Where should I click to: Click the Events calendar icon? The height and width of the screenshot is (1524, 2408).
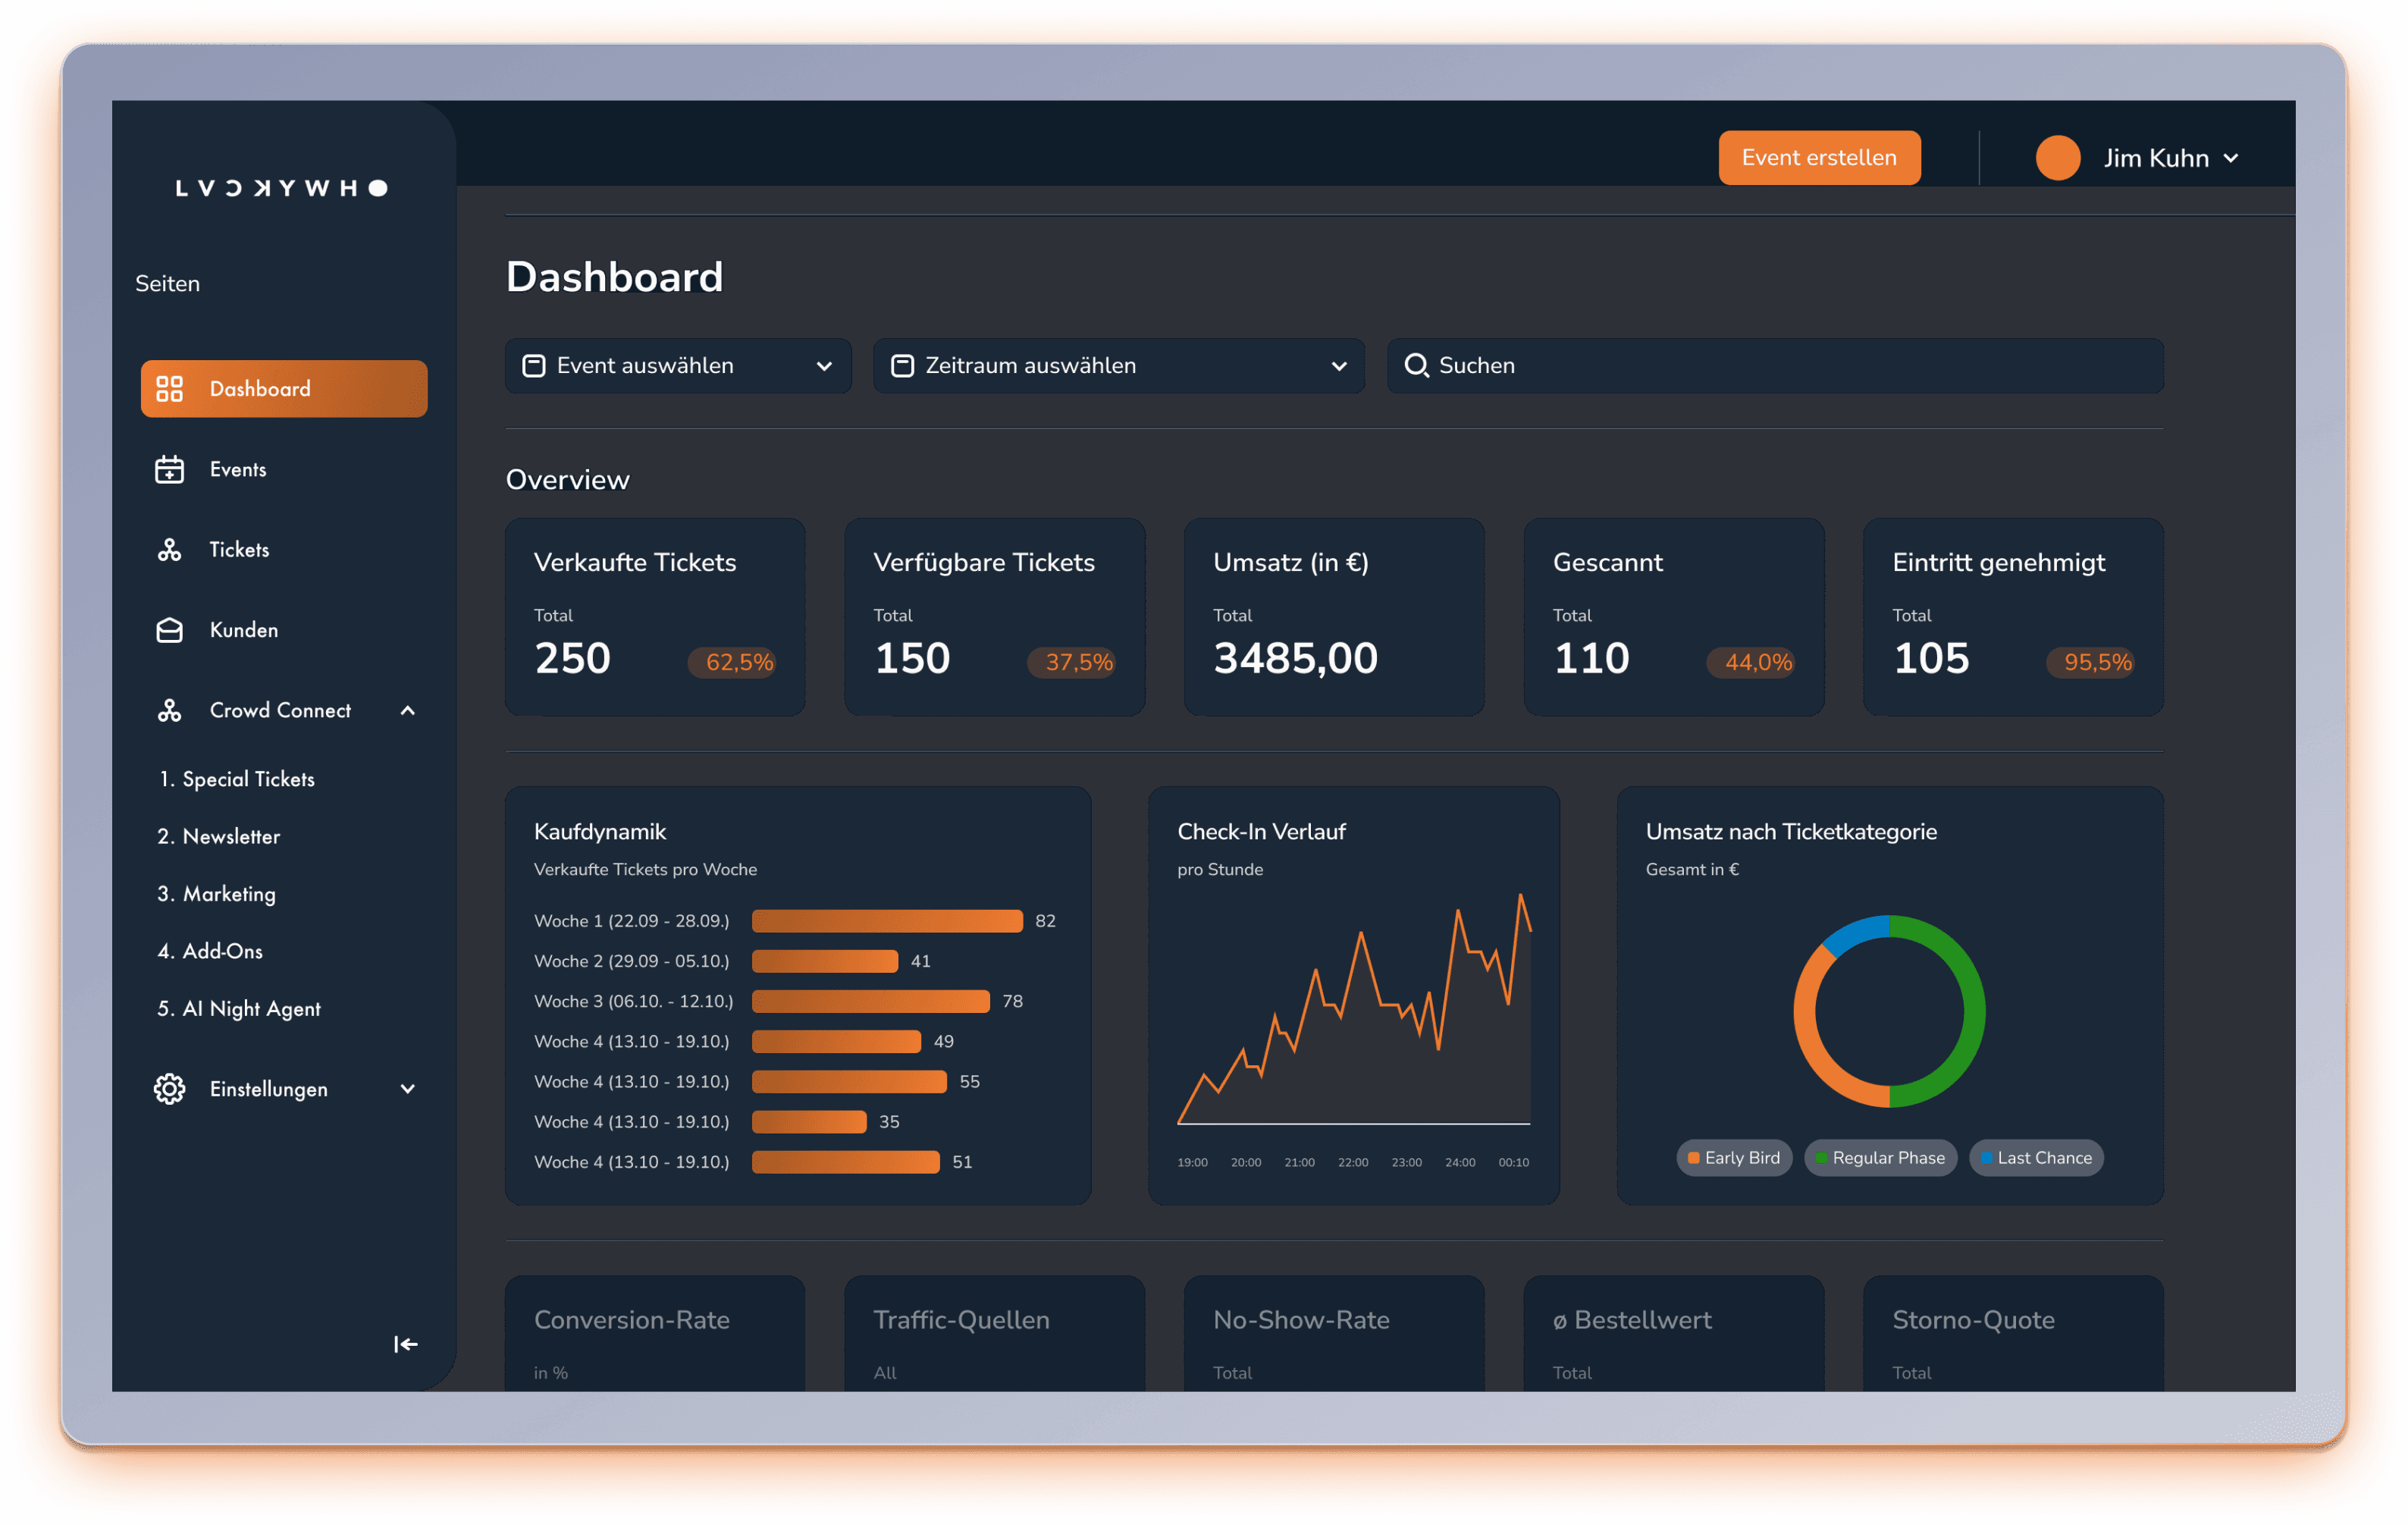[169, 469]
